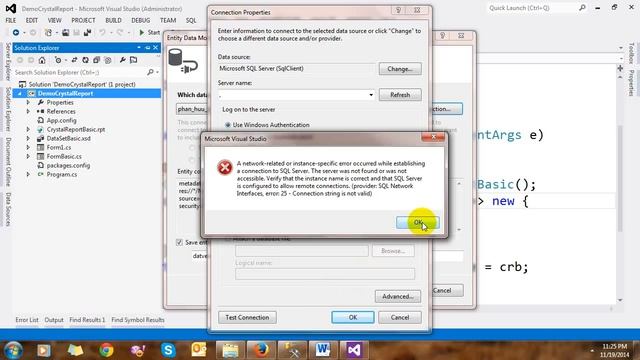The height and width of the screenshot is (360, 640).
Task: Open Google Chrome from the taskbar
Action: (x=106, y=350)
